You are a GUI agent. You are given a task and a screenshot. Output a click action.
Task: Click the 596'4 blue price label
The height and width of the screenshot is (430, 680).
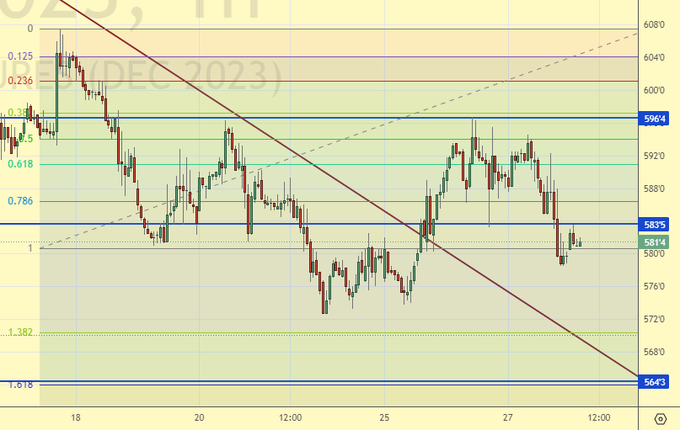pos(656,120)
